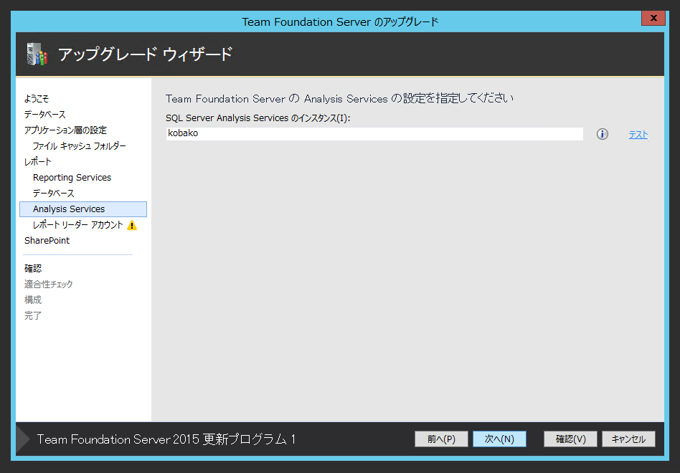Open Reporting Services step
The image size is (680, 473).
click(x=71, y=177)
